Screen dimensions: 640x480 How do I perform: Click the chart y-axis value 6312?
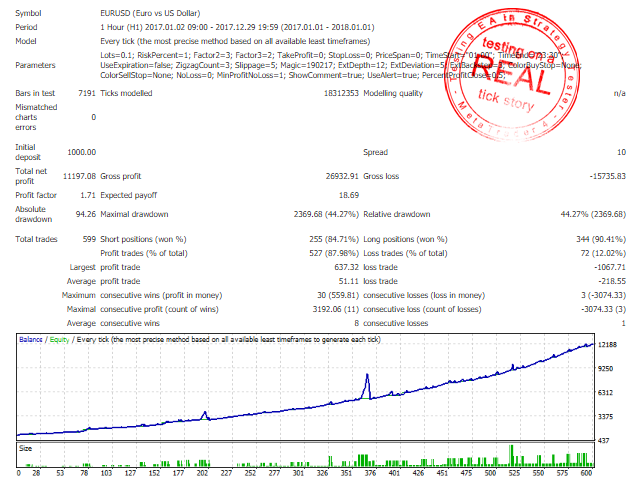[x=605, y=392]
